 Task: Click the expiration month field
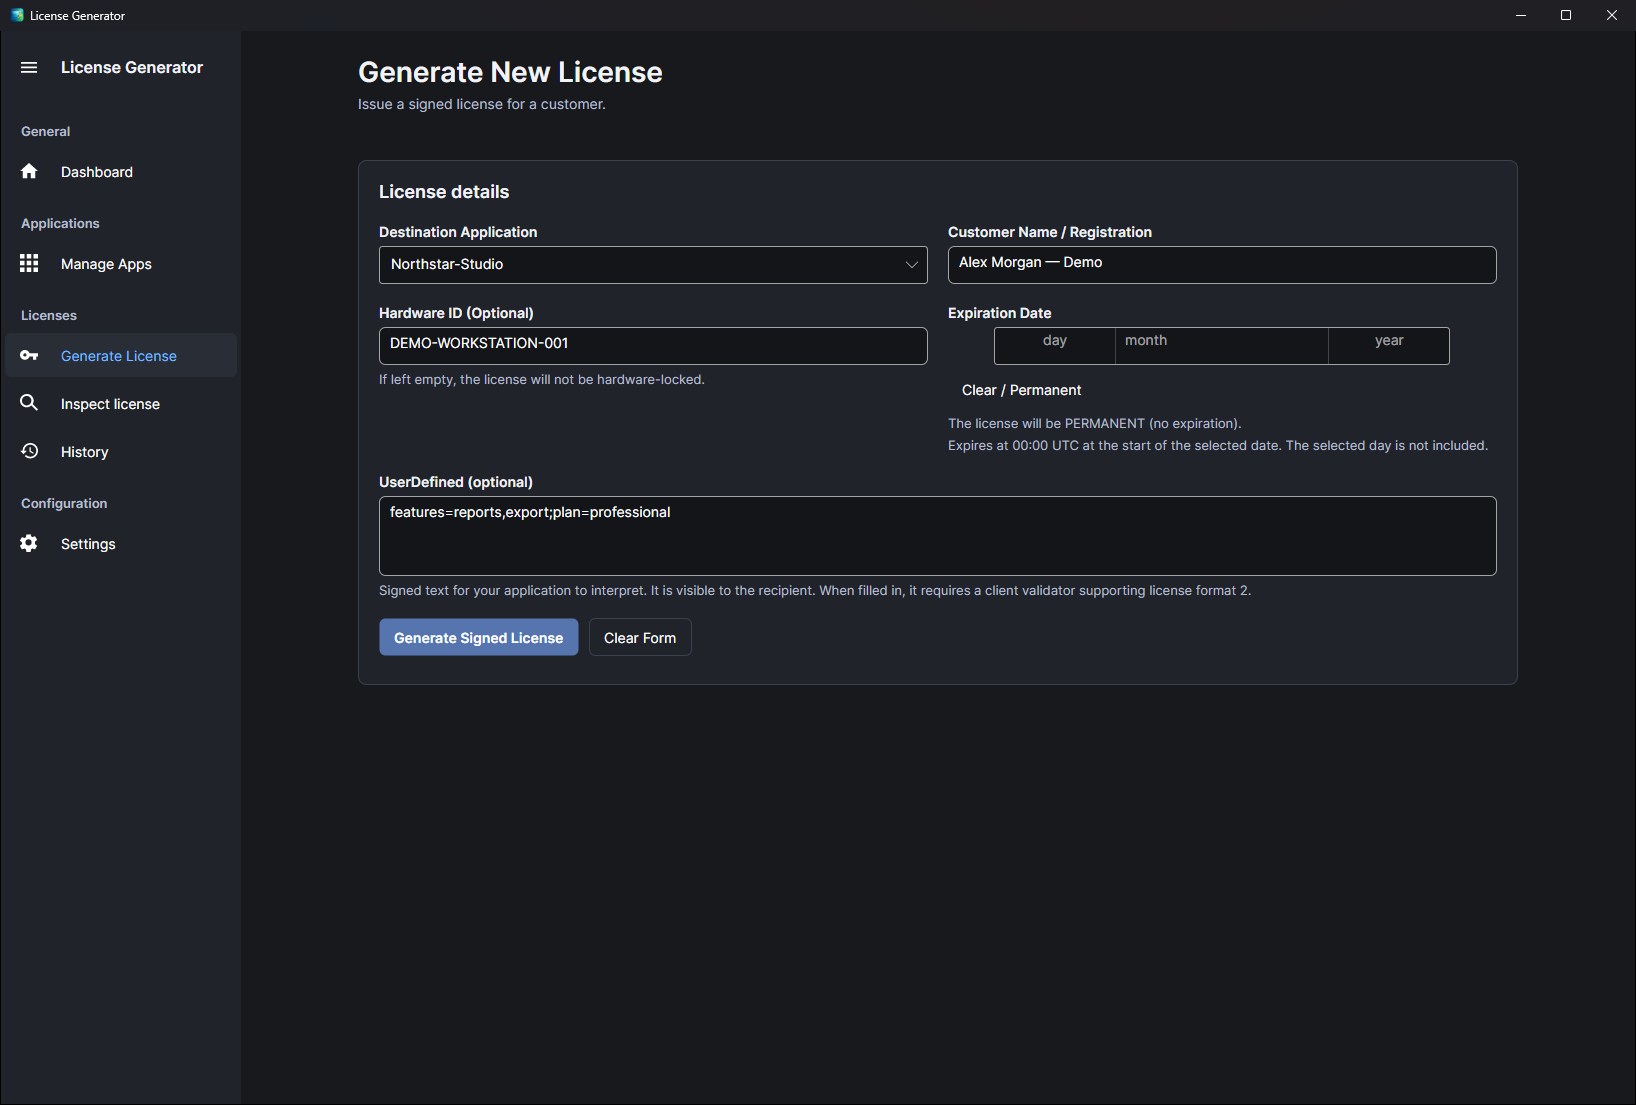1221,345
